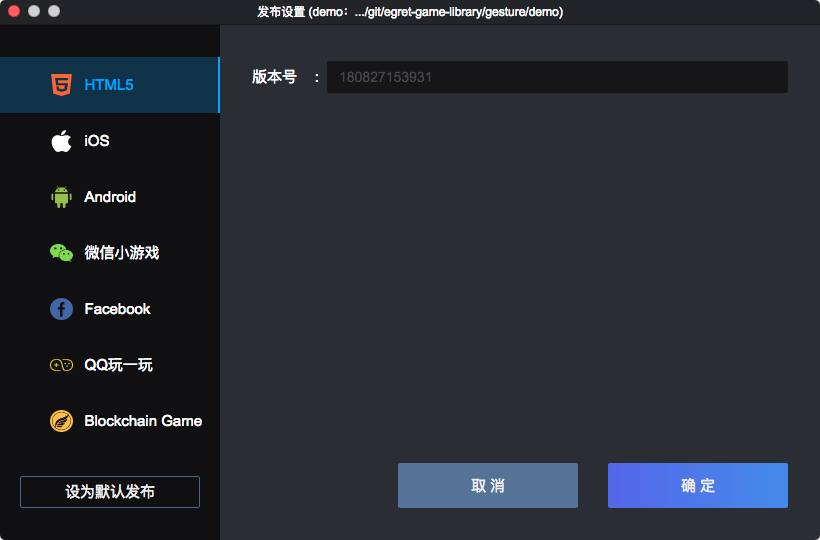The height and width of the screenshot is (540, 820).
Task: Click the Apple logo icon
Action: click(61, 141)
